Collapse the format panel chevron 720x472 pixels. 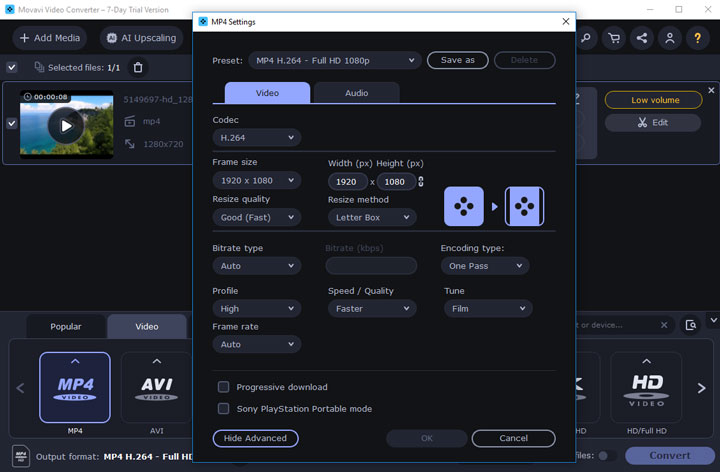coord(714,320)
